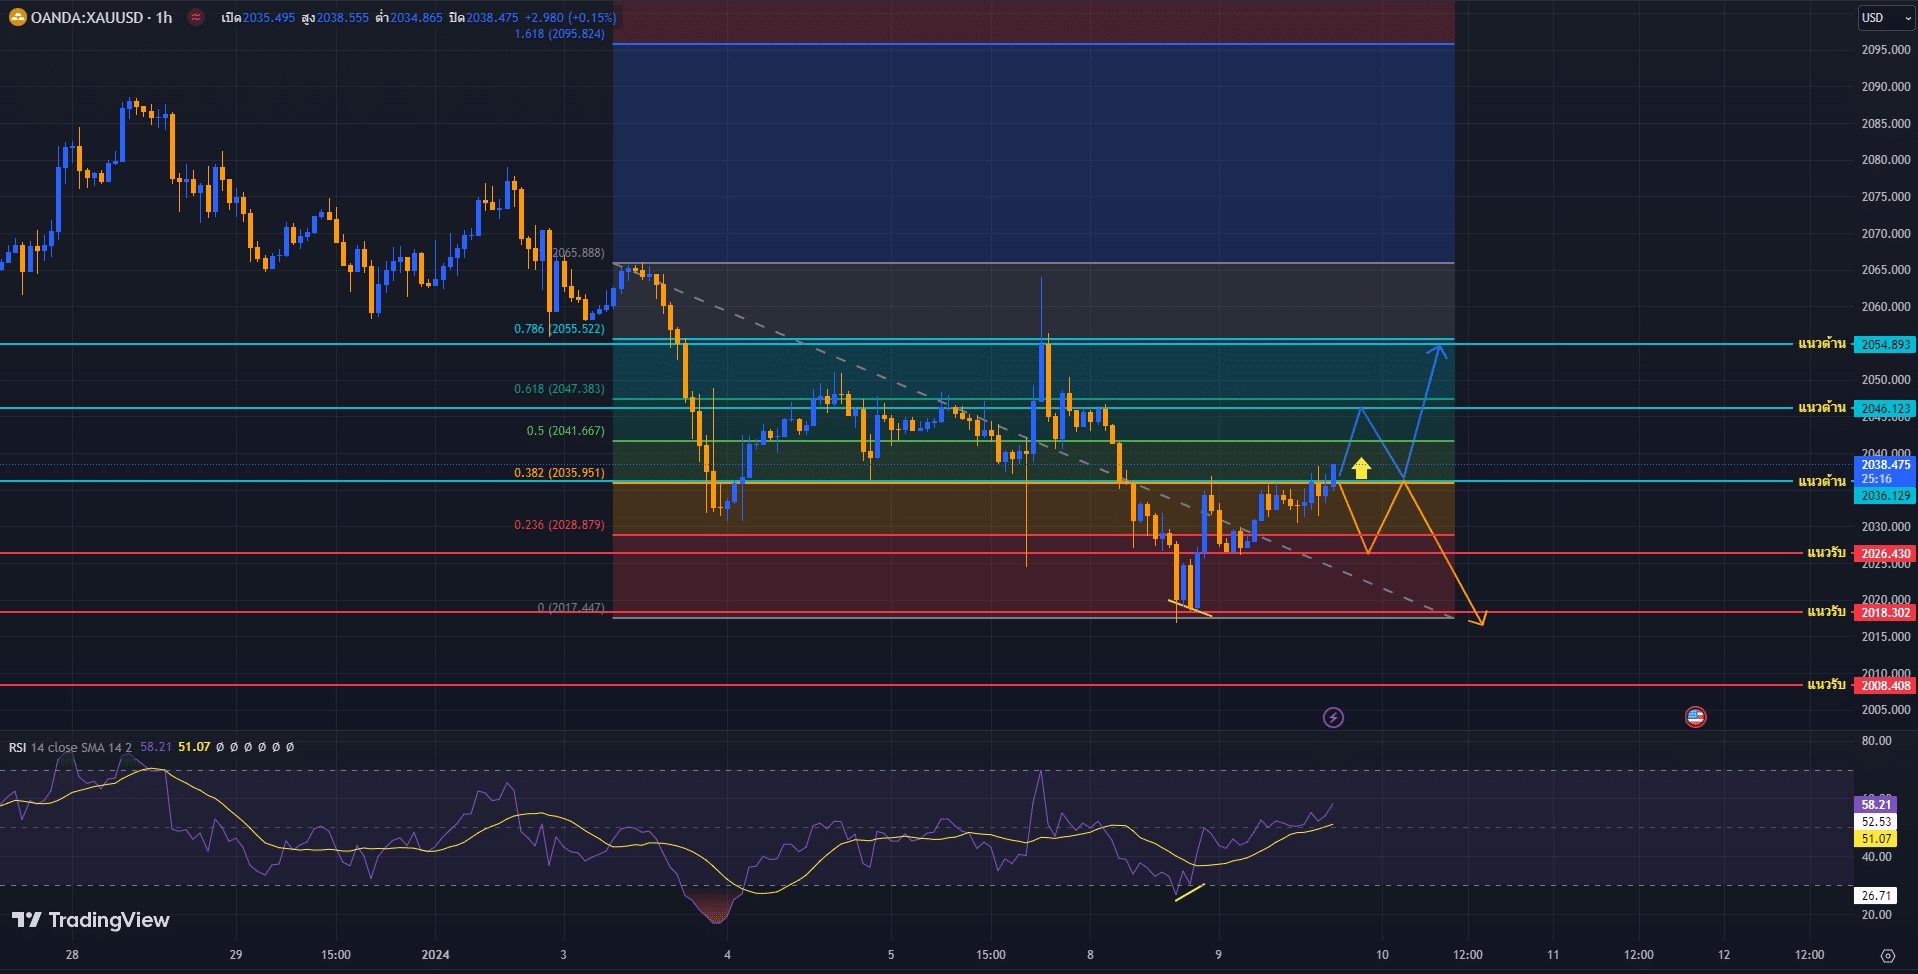Click the 0.618 (2047.383) Fibonacci label
Viewport: 1918px width, 974px height.
point(559,389)
